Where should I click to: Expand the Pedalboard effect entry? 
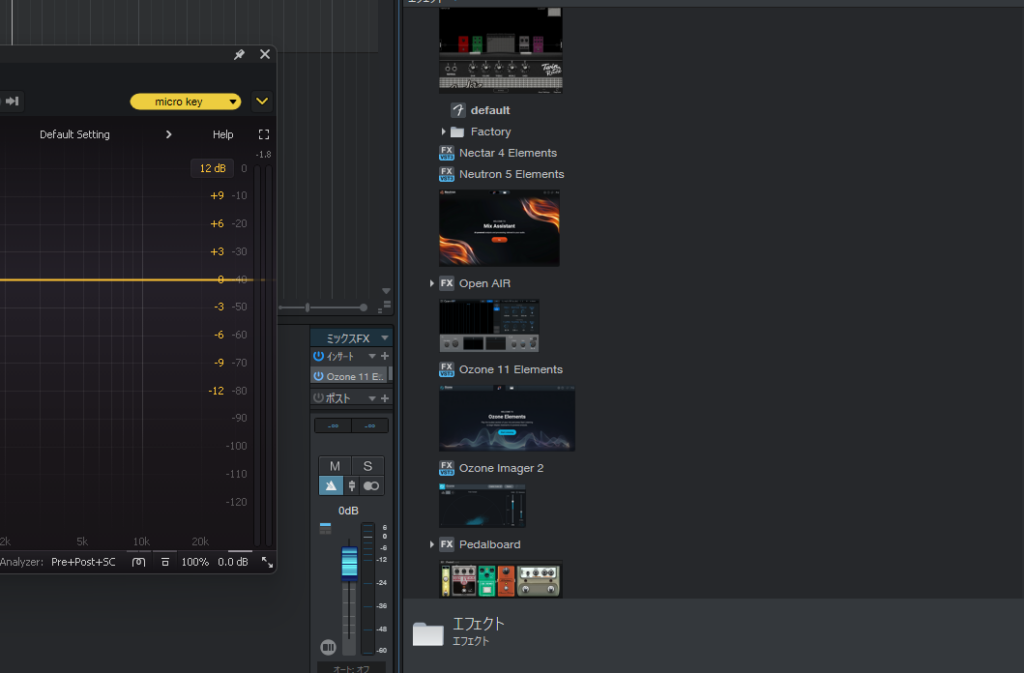coord(432,545)
